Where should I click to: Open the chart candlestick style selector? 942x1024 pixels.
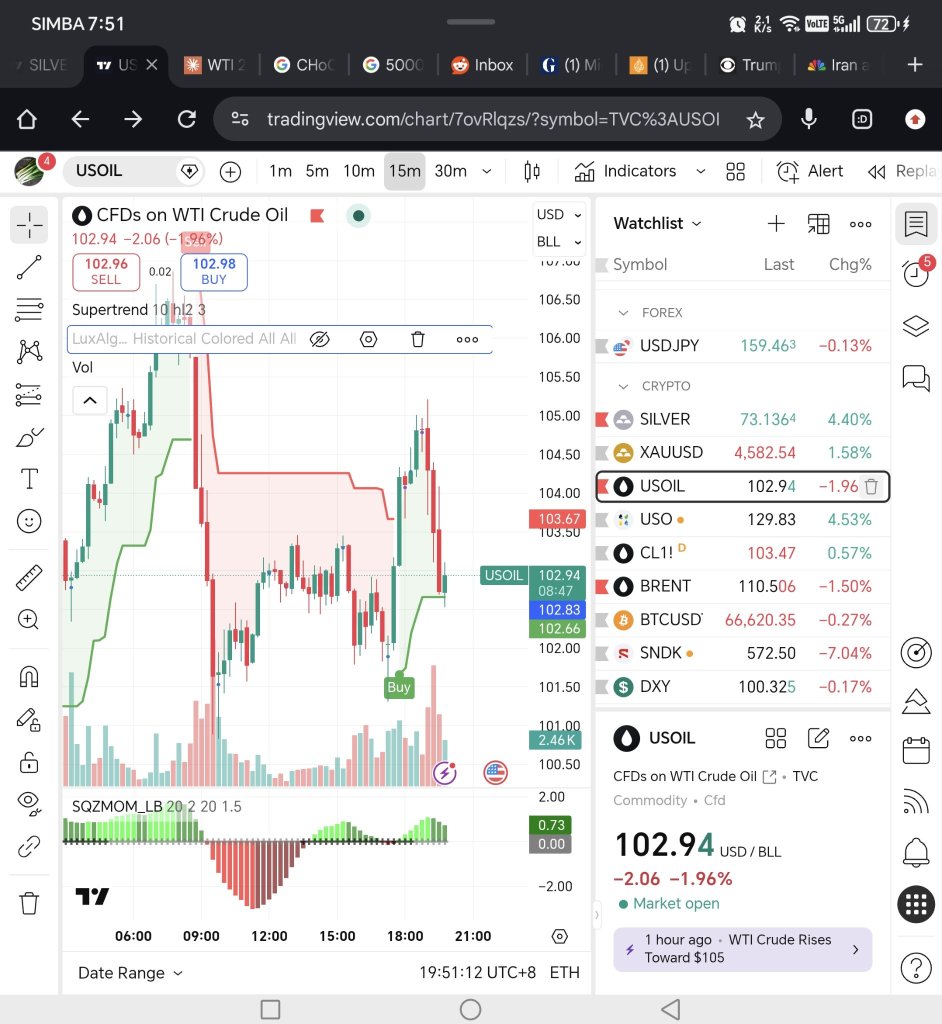pos(532,172)
